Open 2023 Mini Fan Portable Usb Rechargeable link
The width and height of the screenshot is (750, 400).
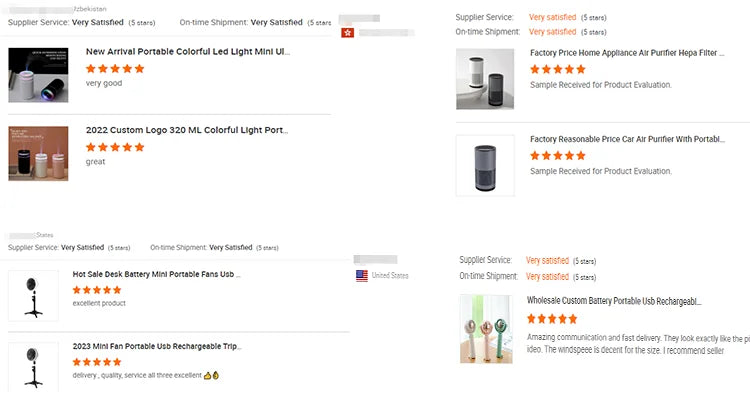(x=156, y=346)
